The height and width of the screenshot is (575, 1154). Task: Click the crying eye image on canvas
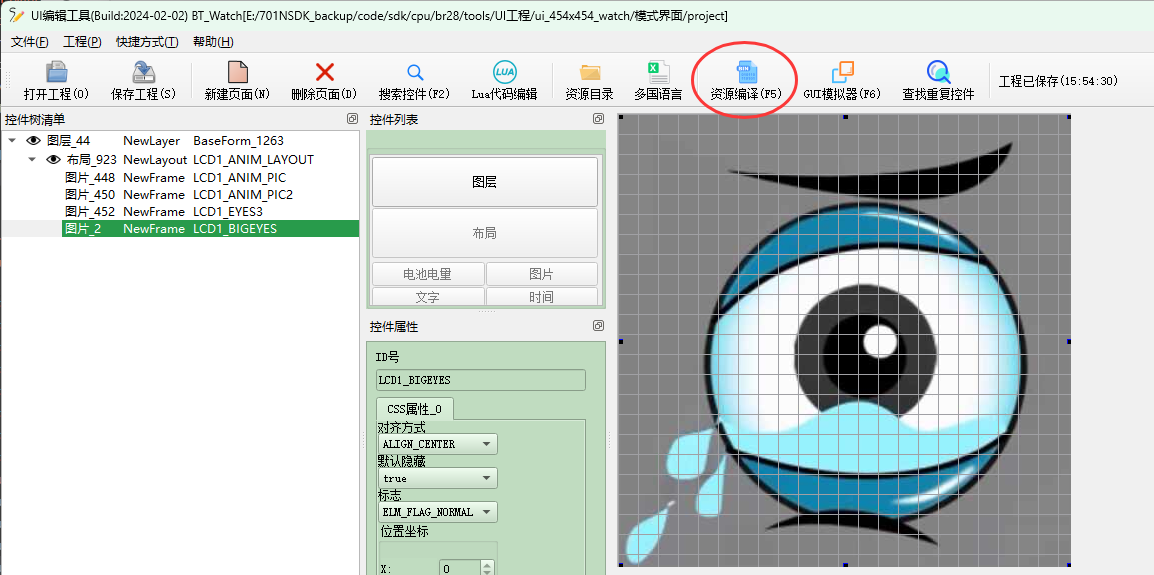click(843, 340)
